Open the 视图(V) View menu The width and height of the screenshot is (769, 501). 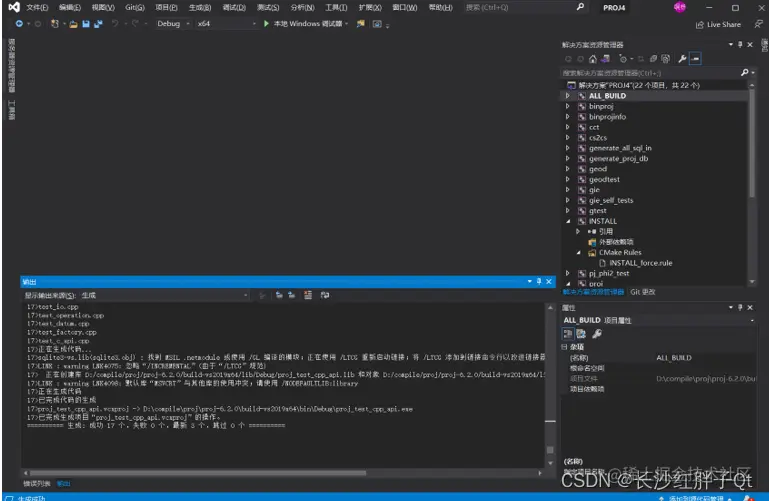(x=103, y=7)
